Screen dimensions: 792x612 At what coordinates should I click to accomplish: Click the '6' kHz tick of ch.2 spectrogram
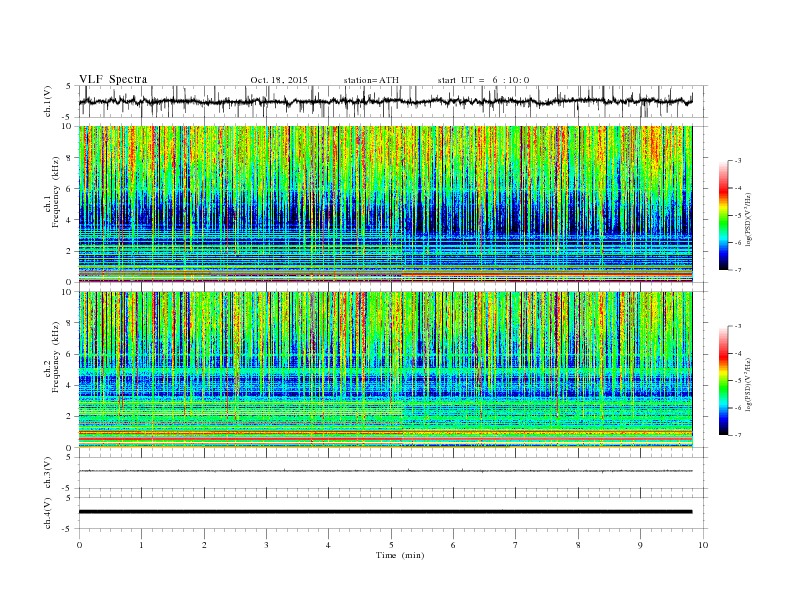[x=69, y=354]
